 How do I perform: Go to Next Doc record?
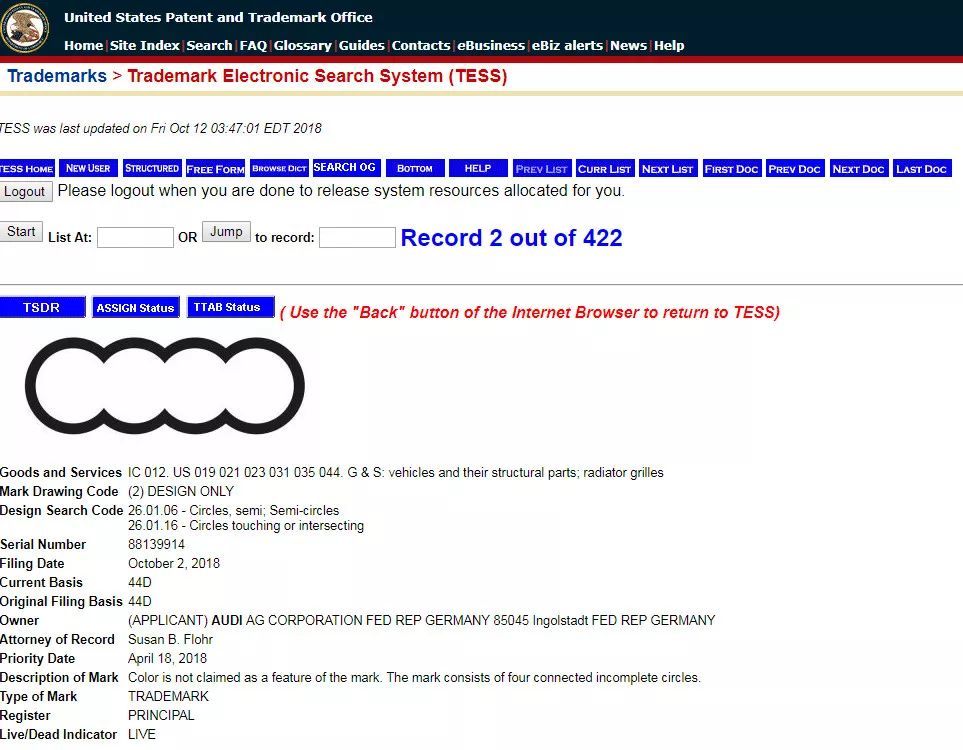coord(859,168)
